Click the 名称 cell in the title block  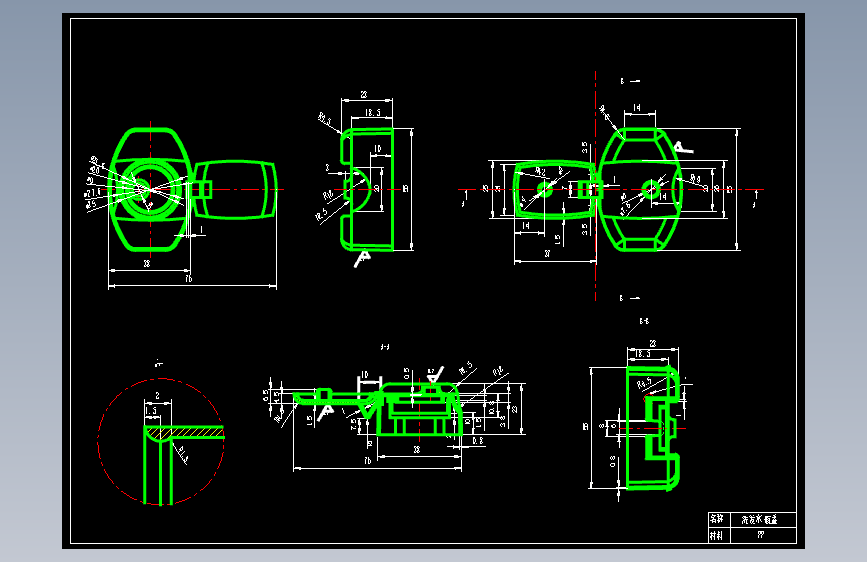(717, 519)
